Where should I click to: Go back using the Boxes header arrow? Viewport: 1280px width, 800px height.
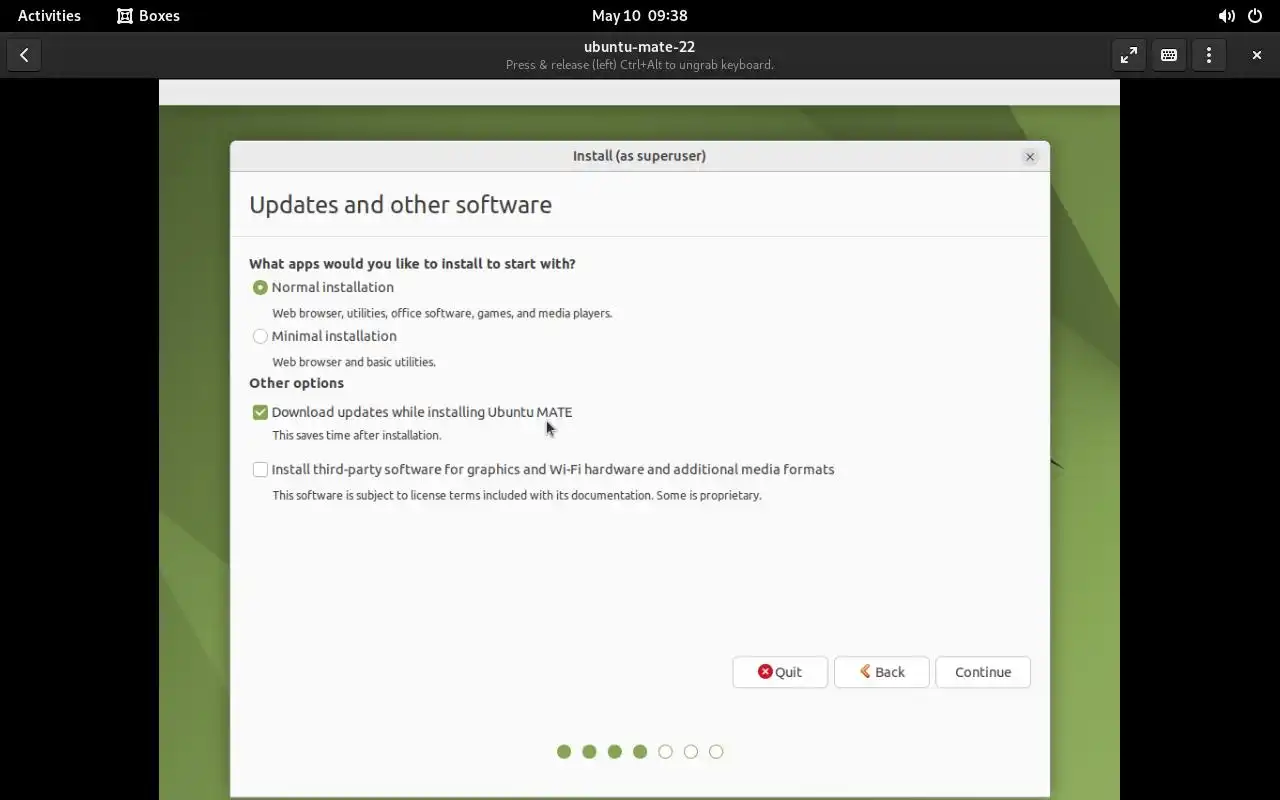24,55
